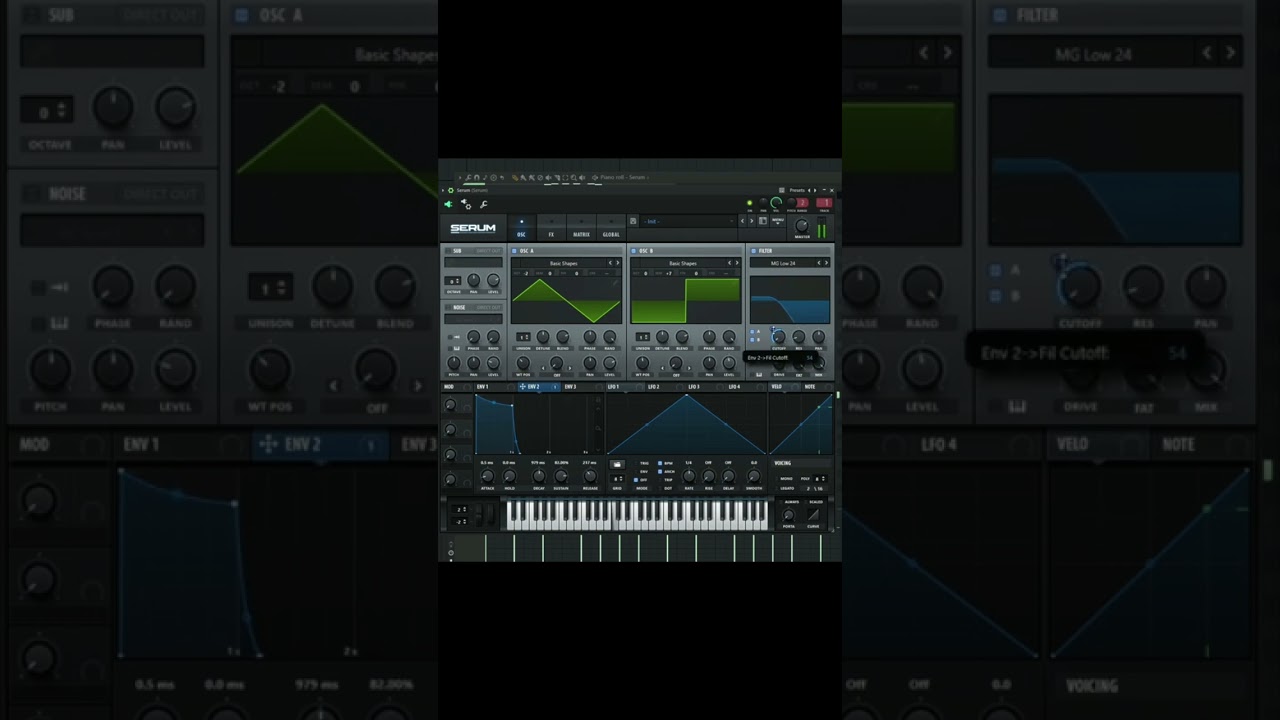Toggle filter routing checkbox A

pos(752,331)
